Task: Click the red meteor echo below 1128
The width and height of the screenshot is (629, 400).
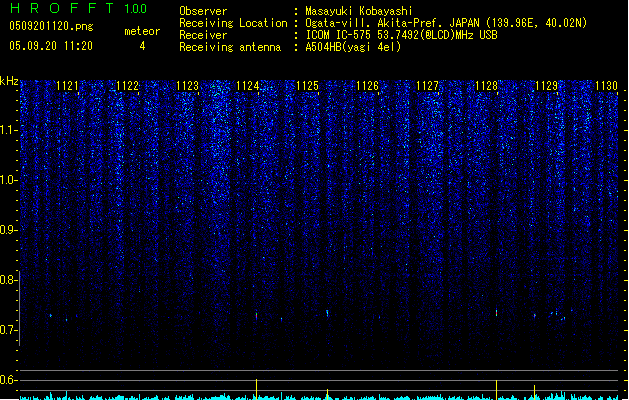Action: [x=497, y=312]
